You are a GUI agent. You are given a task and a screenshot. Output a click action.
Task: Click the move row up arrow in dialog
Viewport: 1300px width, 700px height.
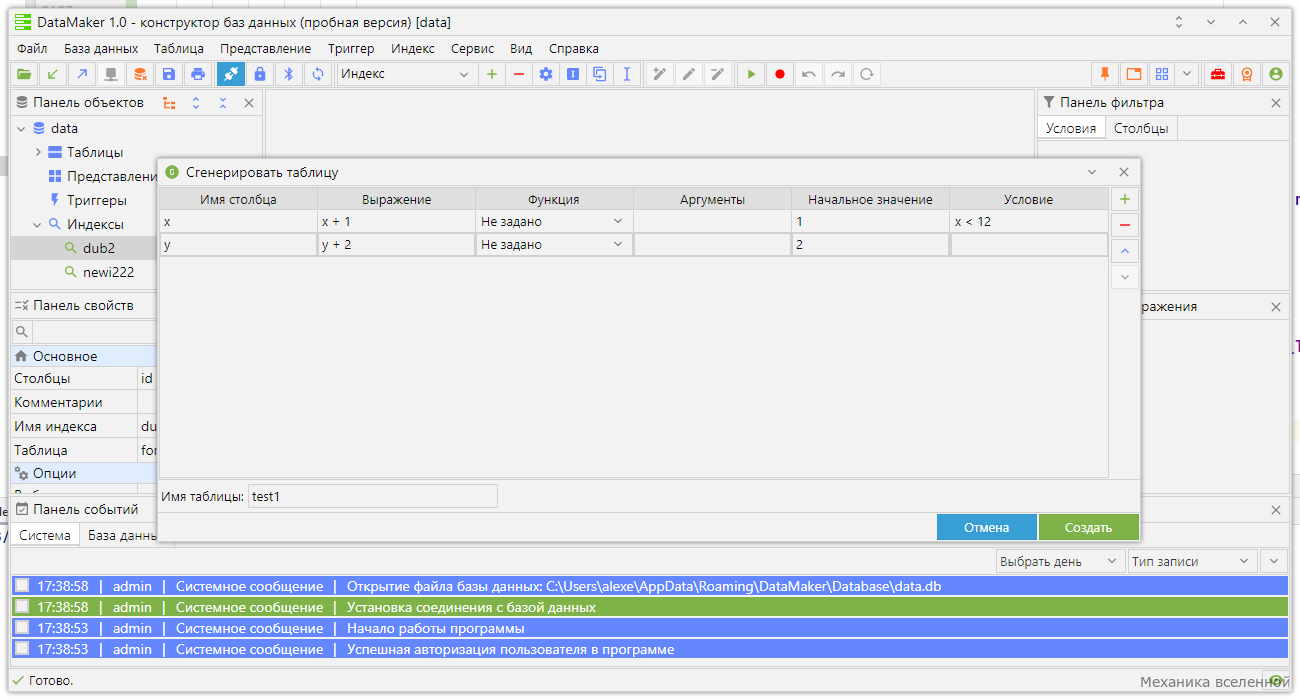tap(1125, 251)
